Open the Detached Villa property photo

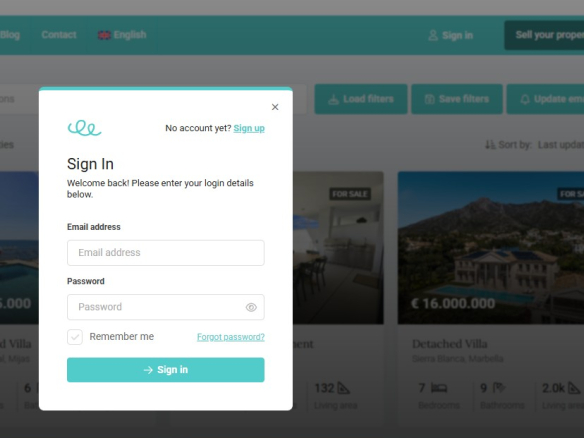[491, 248]
